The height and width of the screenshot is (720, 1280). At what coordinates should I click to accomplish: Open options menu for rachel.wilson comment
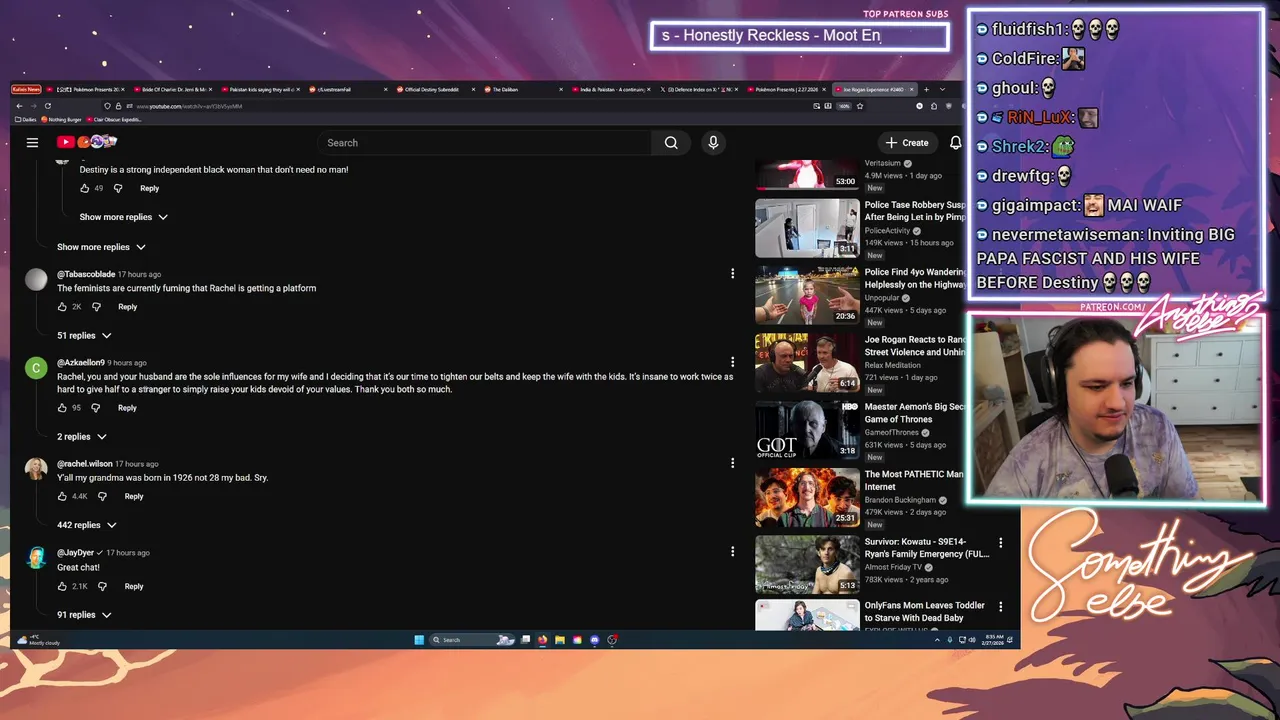pos(732,463)
